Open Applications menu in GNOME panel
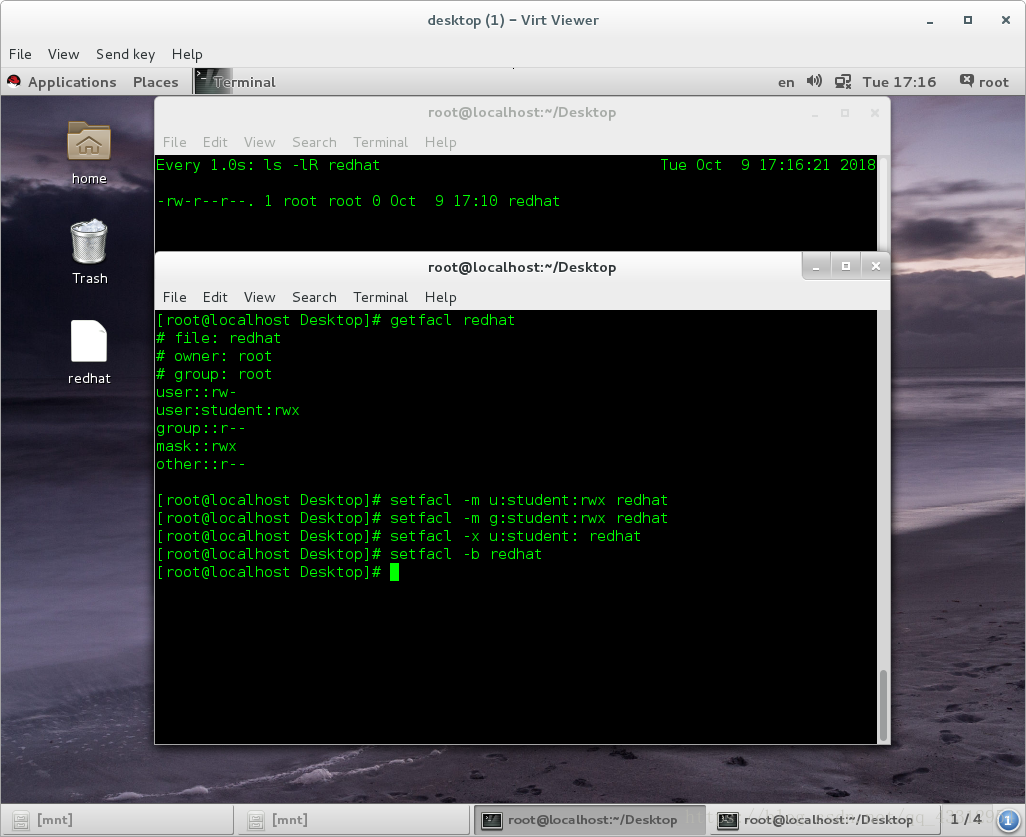 click(72, 82)
